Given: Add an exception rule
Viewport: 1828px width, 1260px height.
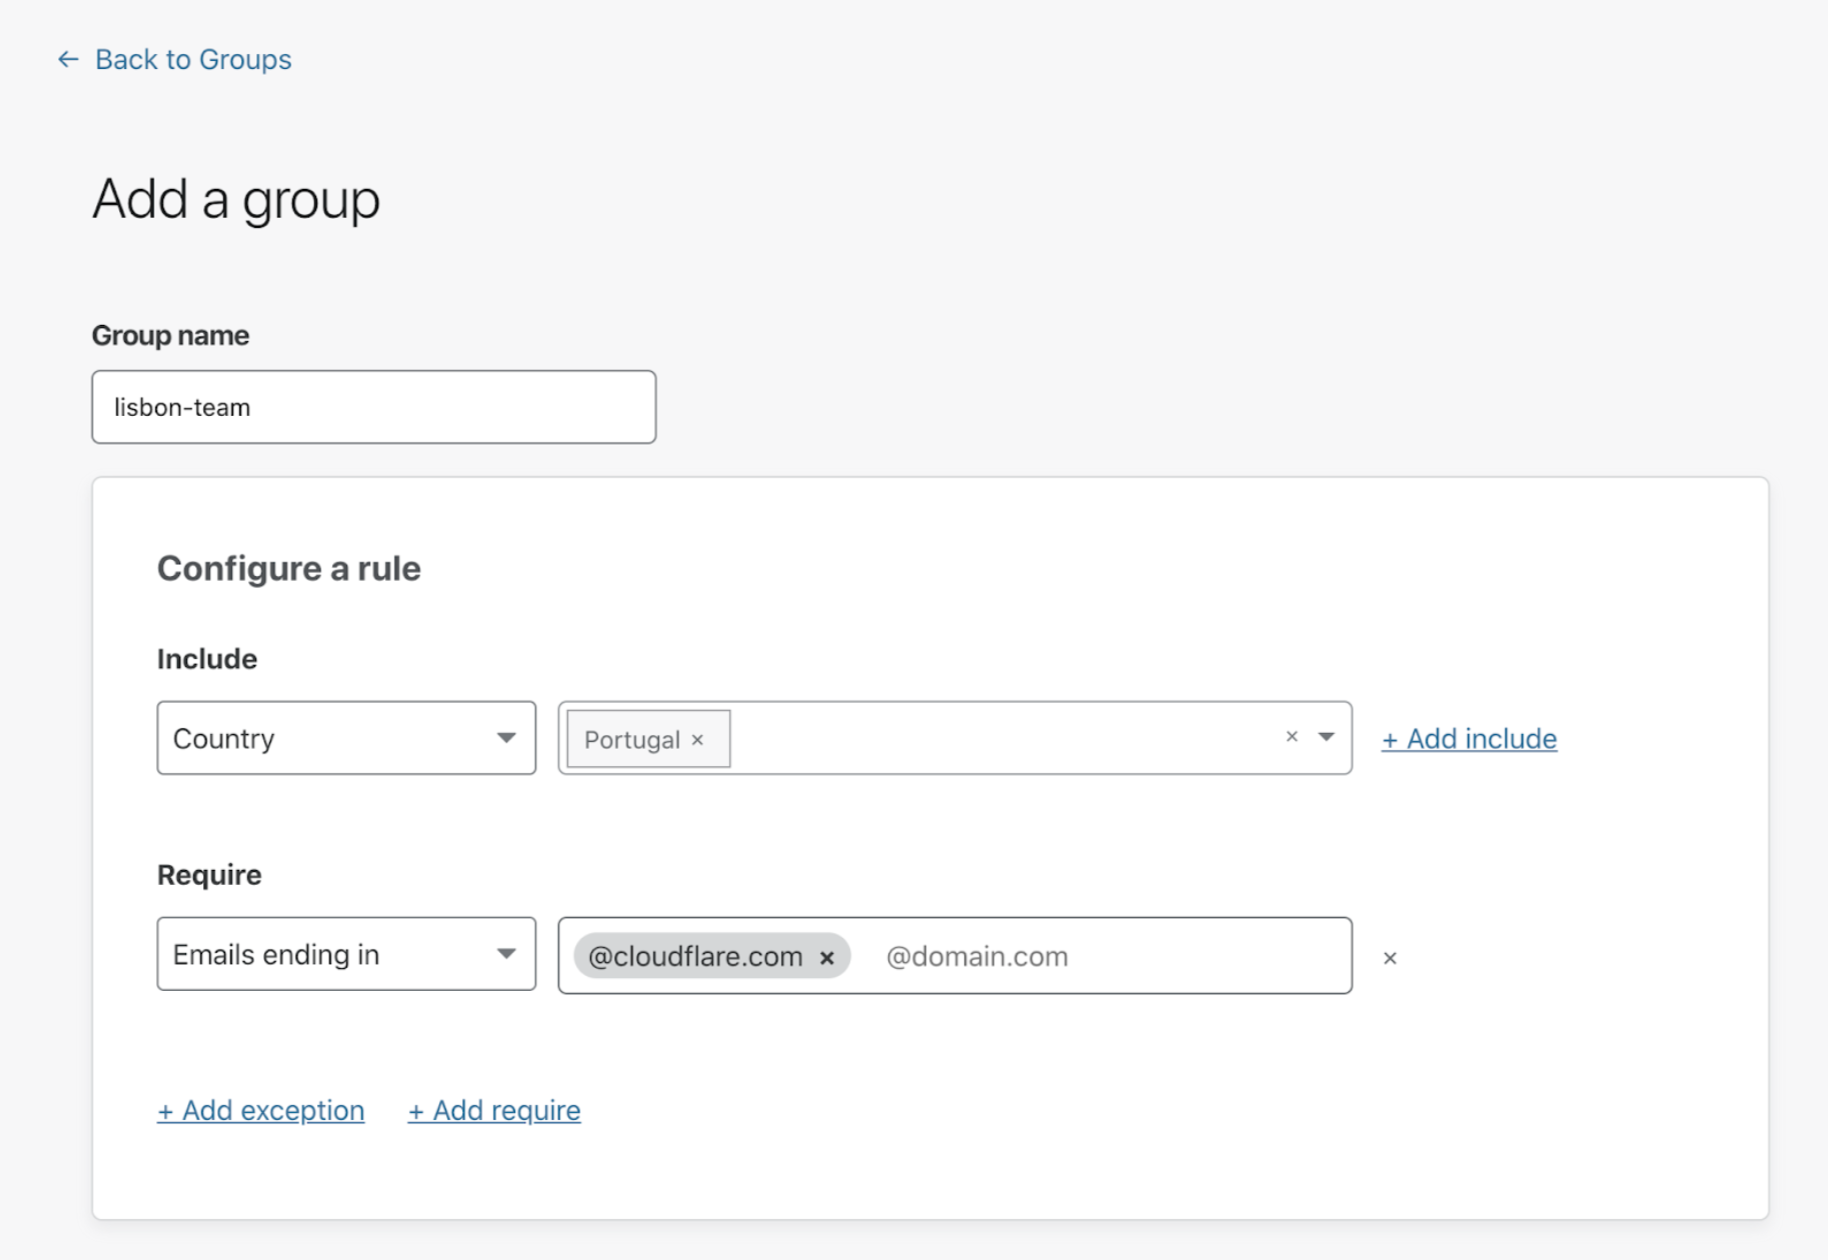Looking at the screenshot, I should pos(261,1110).
